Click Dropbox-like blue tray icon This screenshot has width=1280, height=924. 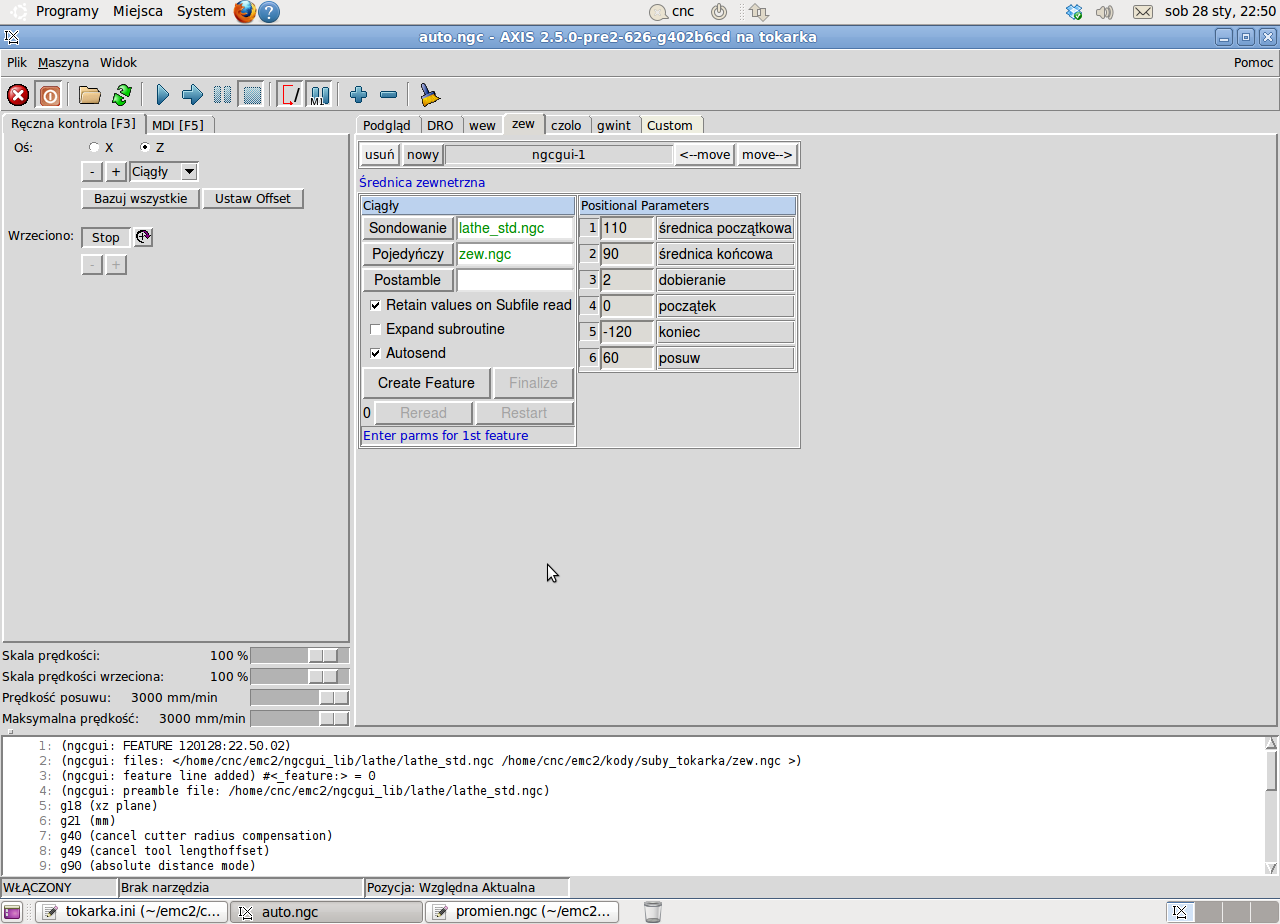(1074, 12)
